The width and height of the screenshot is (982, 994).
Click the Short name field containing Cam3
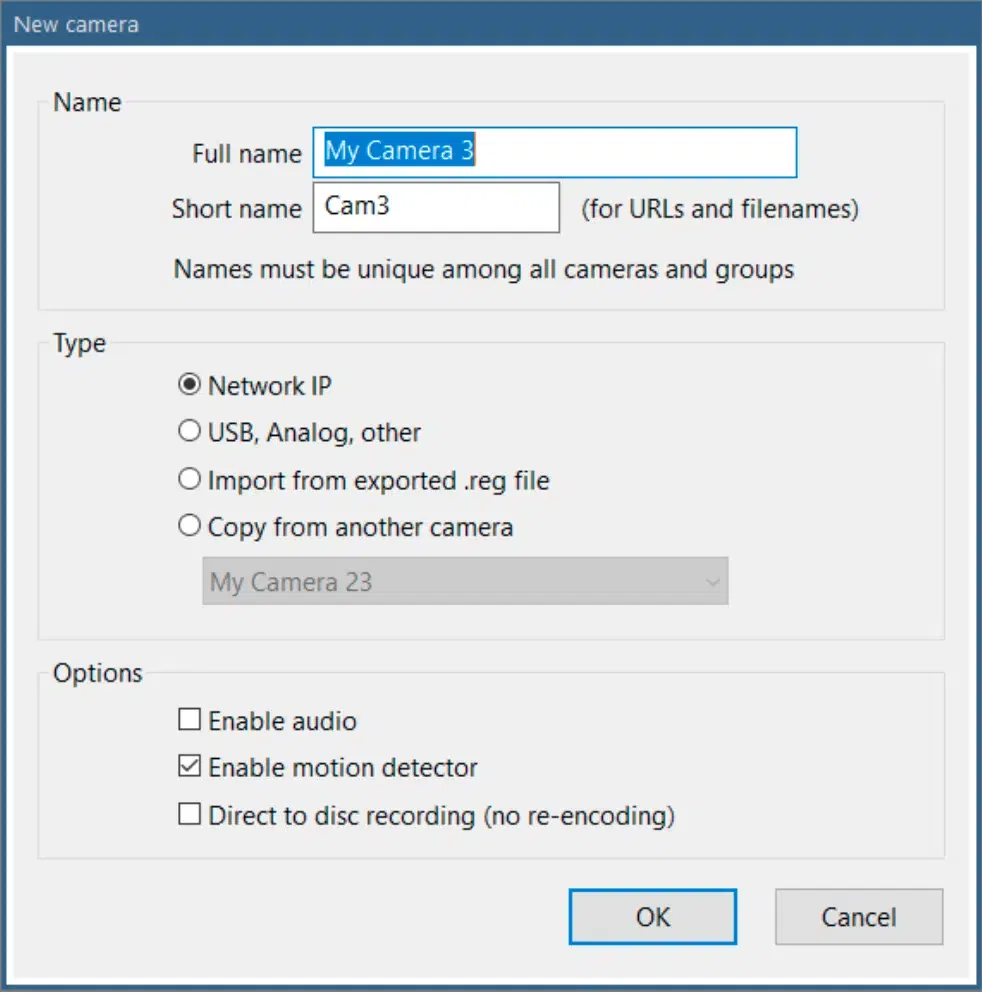click(x=435, y=208)
